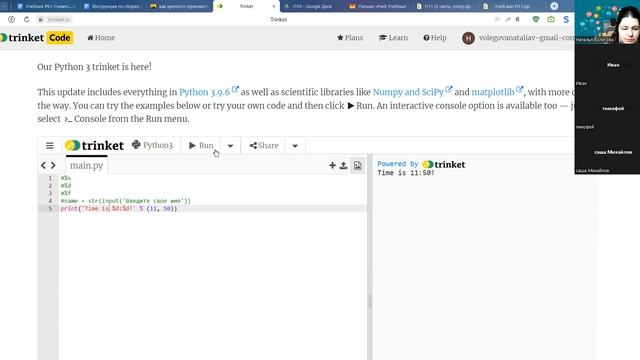Click the browser back/history icon left of reload

point(11,19)
